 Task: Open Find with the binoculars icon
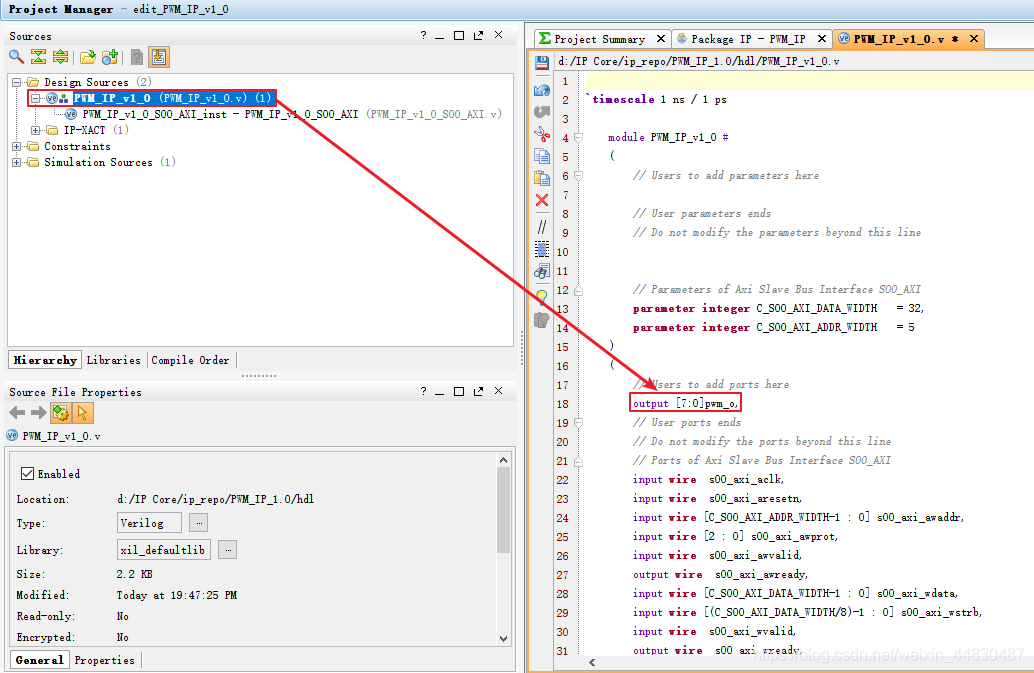click(x=542, y=271)
